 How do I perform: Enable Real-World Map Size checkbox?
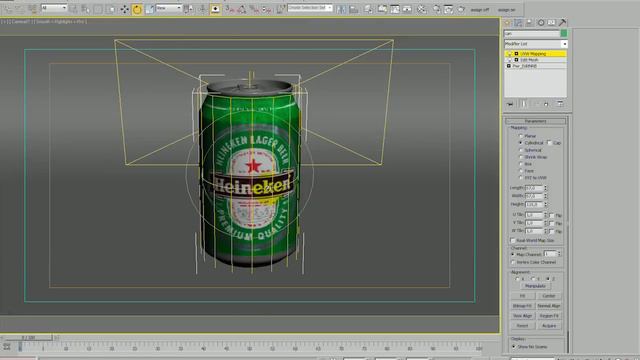pos(513,240)
